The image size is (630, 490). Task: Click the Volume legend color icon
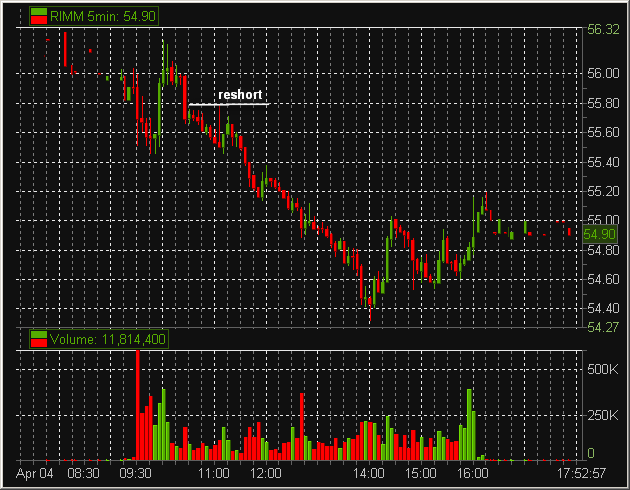(39, 339)
